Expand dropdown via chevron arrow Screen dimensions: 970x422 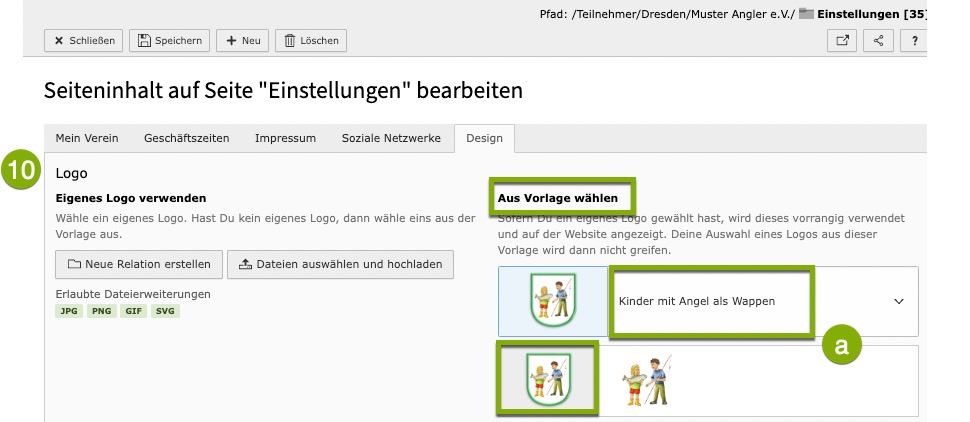click(899, 301)
